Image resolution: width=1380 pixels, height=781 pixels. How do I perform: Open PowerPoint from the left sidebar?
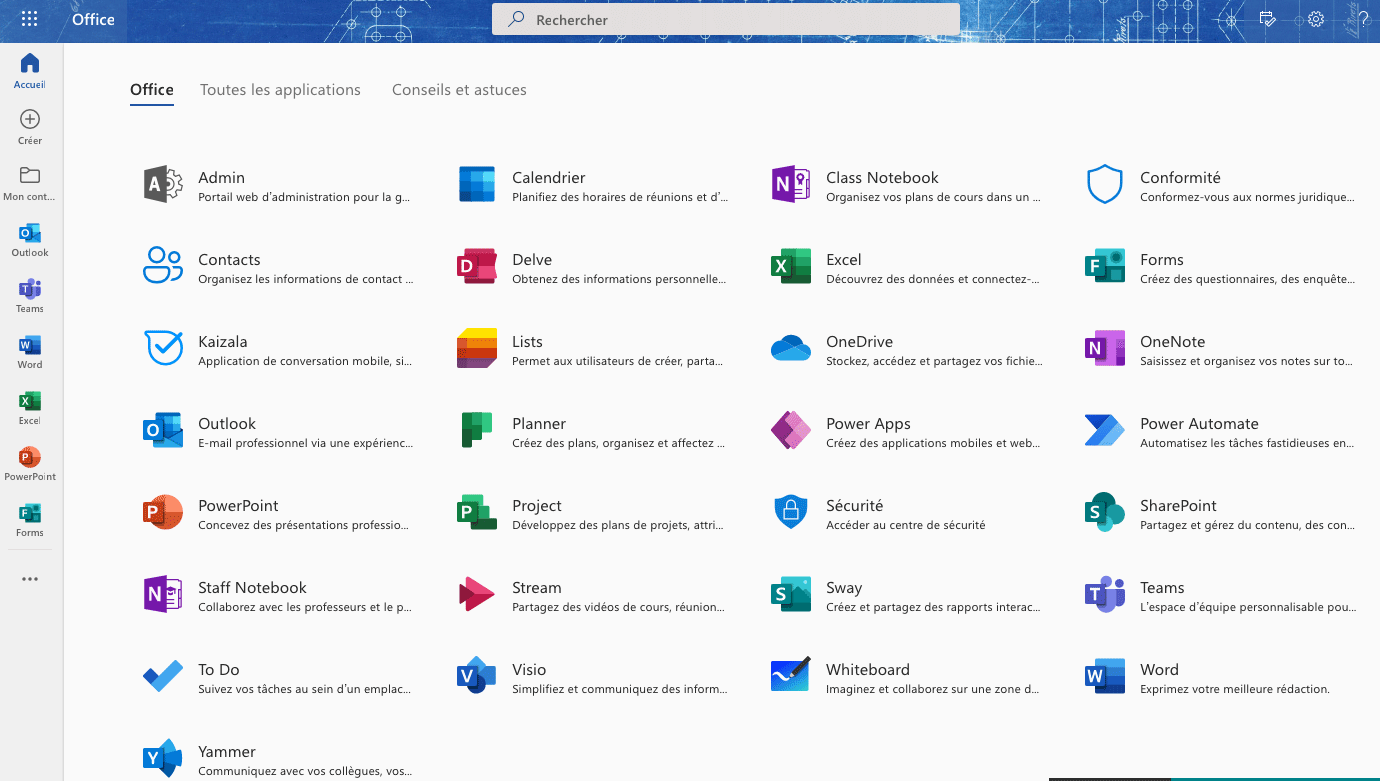30,463
